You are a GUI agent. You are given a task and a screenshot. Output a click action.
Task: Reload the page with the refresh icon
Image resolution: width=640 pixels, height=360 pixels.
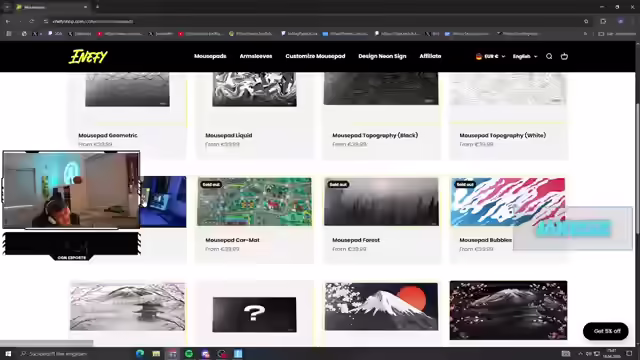pos(31,21)
